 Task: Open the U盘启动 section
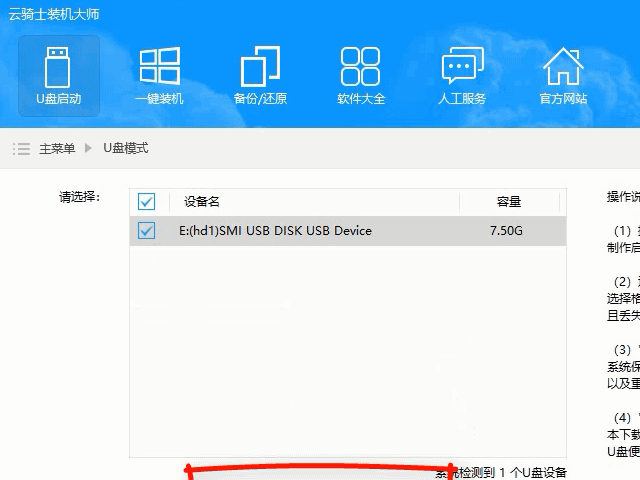coord(59,76)
